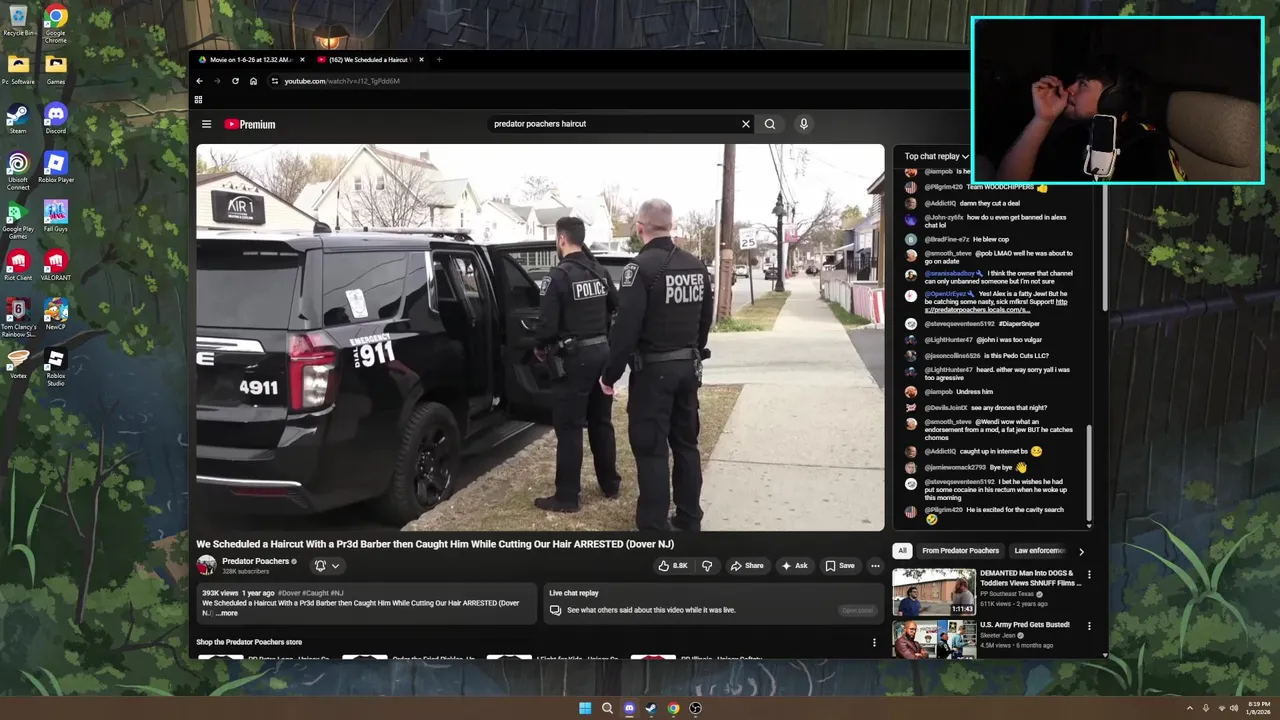1280x720 pixels.
Task: Click Open panel for live chat
Action: pos(857,610)
